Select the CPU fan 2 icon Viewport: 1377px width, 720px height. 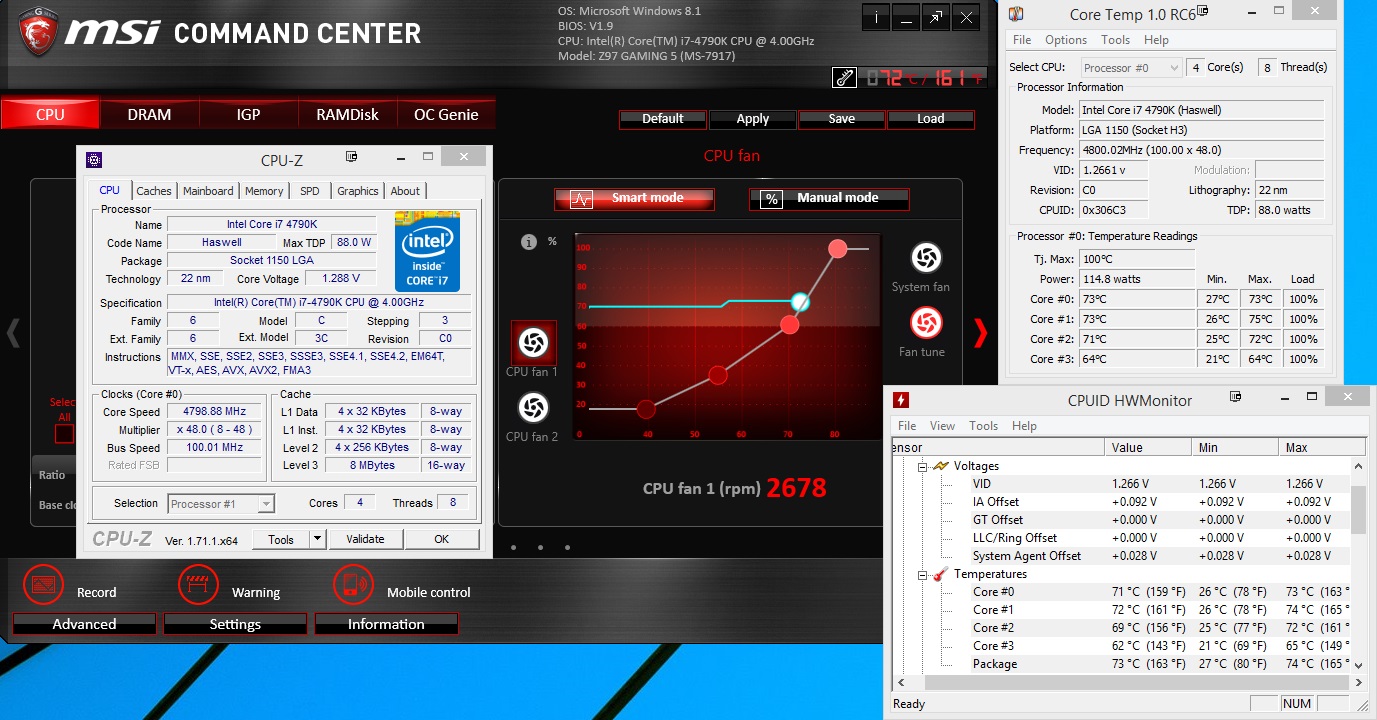pyautogui.click(x=533, y=407)
